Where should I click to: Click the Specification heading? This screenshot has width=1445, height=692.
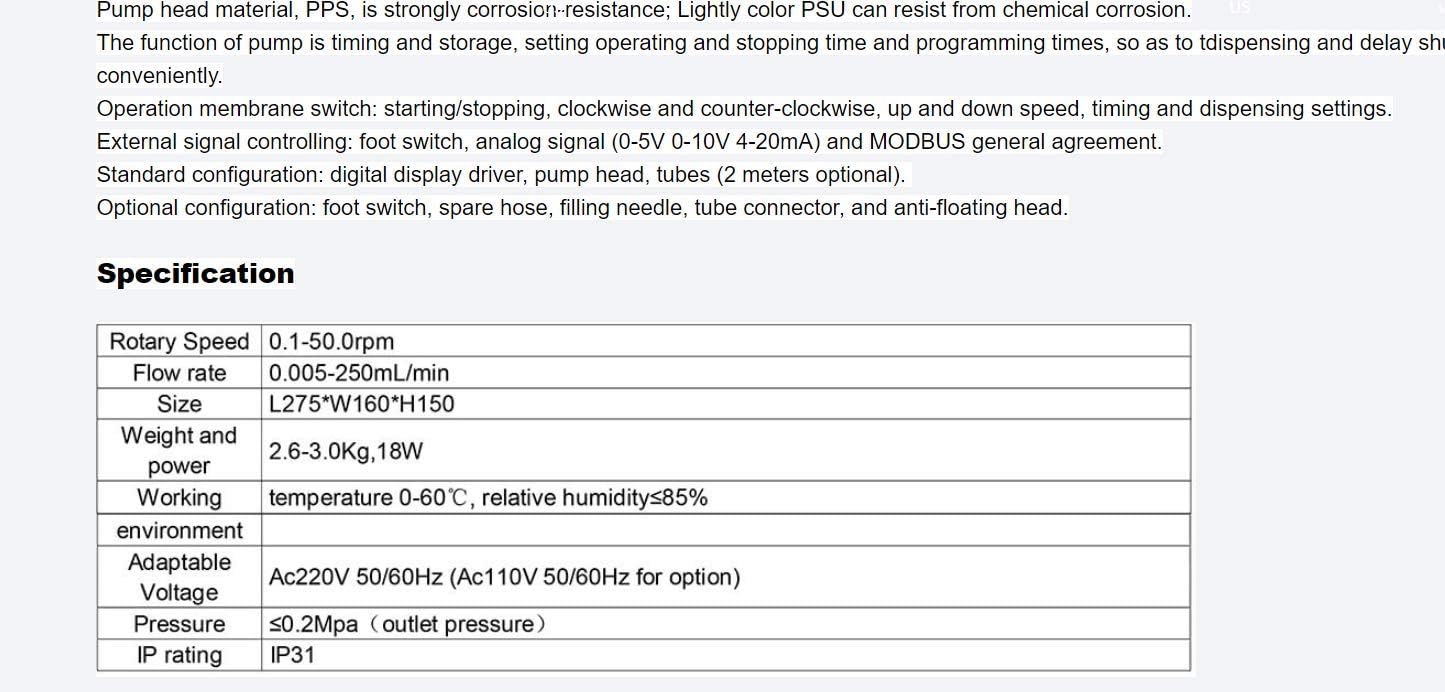pyautogui.click(x=195, y=273)
